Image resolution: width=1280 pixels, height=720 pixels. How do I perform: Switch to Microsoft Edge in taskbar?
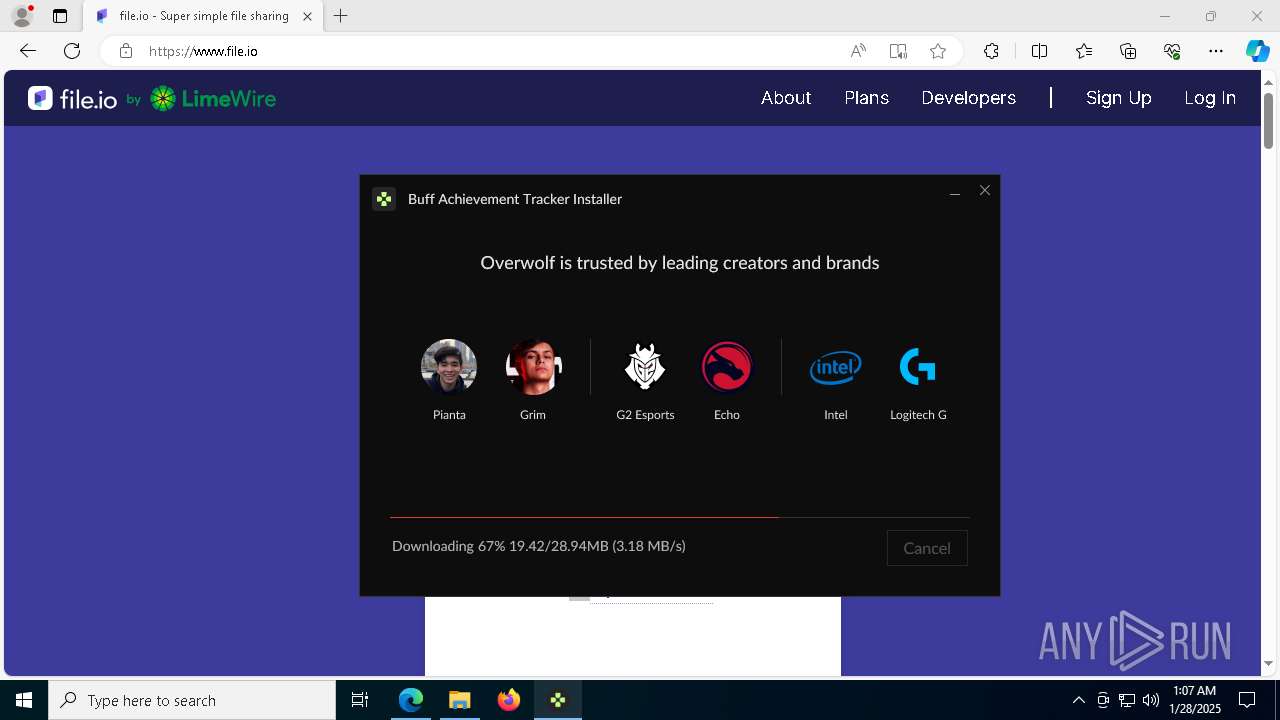click(x=411, y=700)
